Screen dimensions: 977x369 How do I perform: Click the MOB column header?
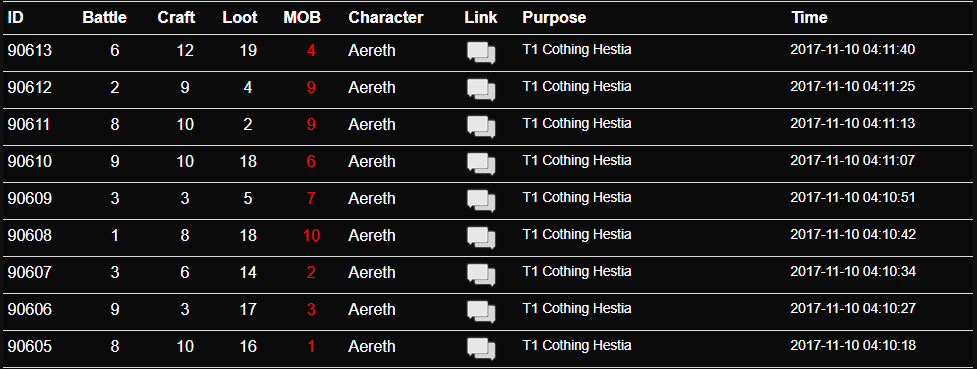click(x=302, y=17)
